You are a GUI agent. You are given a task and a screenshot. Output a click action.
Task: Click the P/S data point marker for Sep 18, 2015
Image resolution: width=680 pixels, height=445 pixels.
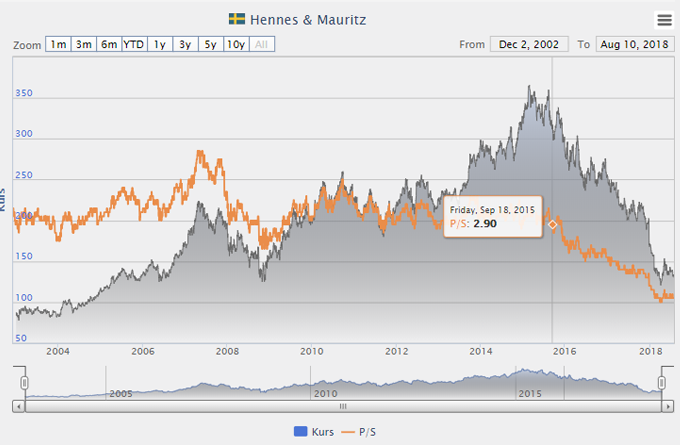(x=552, y=225)
